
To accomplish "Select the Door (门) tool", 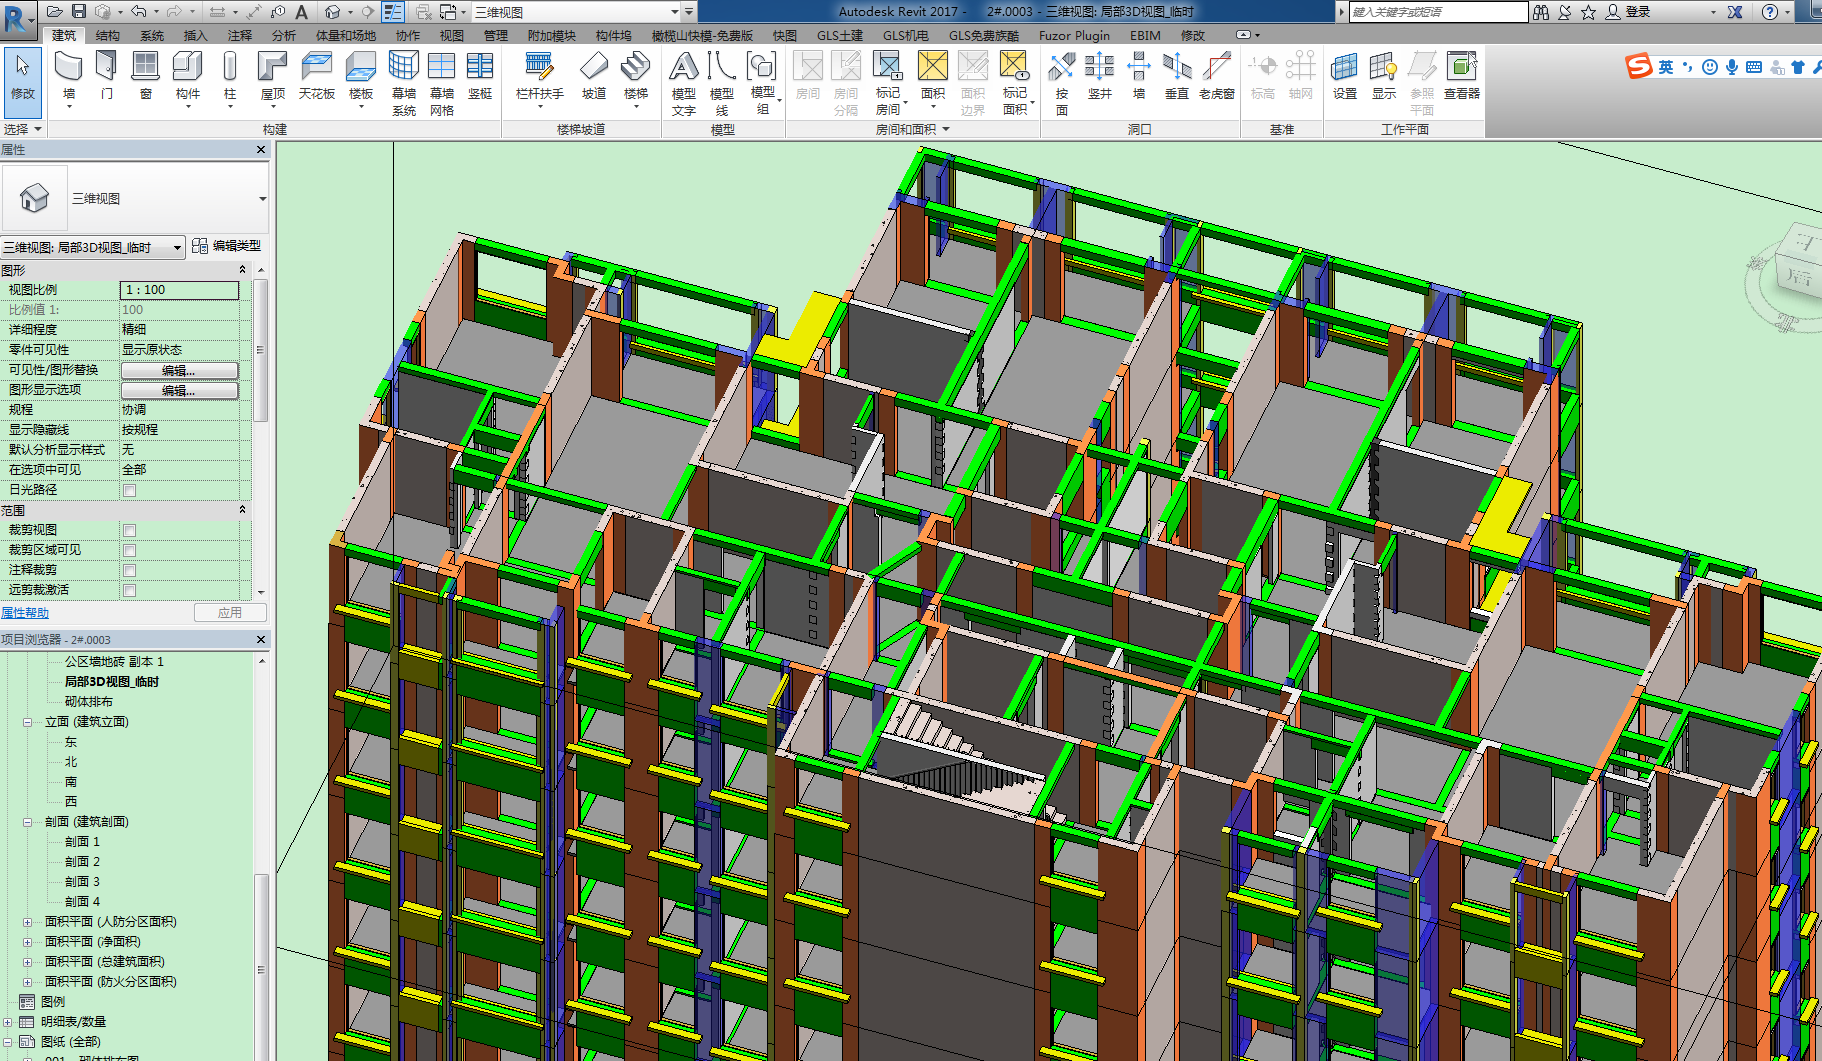I will click(107, 76).
